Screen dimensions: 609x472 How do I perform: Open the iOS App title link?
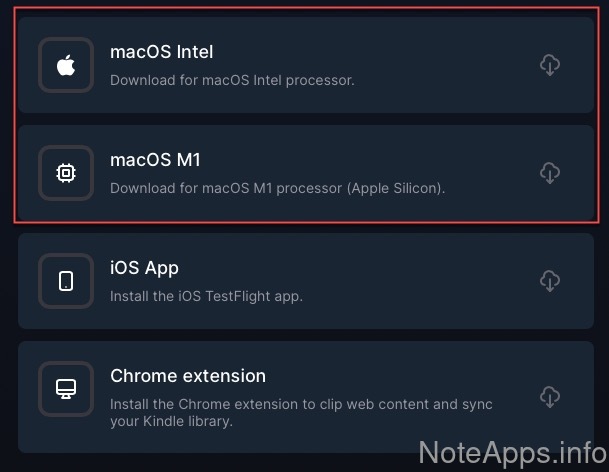pyautogui.click(x=144, y=268)
